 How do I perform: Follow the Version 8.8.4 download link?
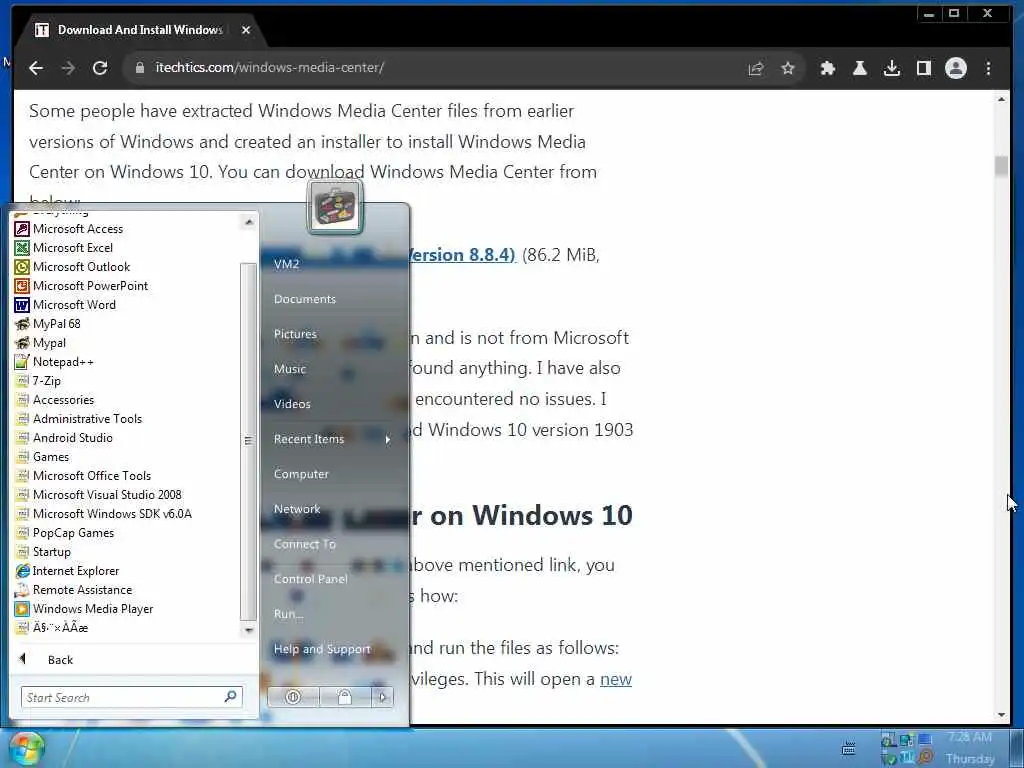(462, 254)
